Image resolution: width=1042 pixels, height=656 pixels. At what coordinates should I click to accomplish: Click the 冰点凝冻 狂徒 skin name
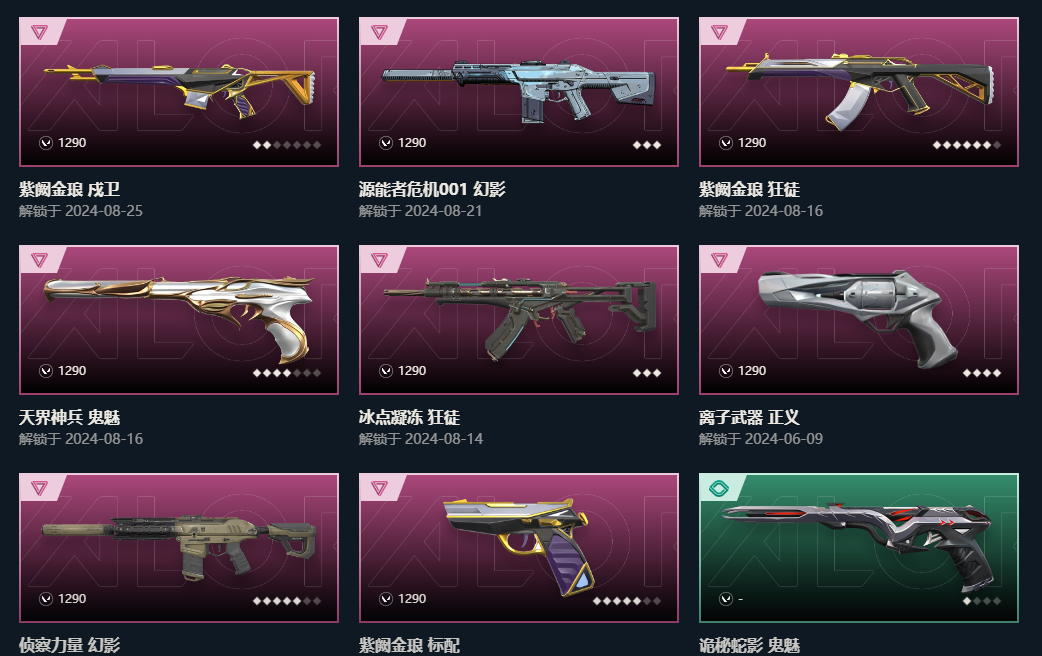tap(409, 417)
